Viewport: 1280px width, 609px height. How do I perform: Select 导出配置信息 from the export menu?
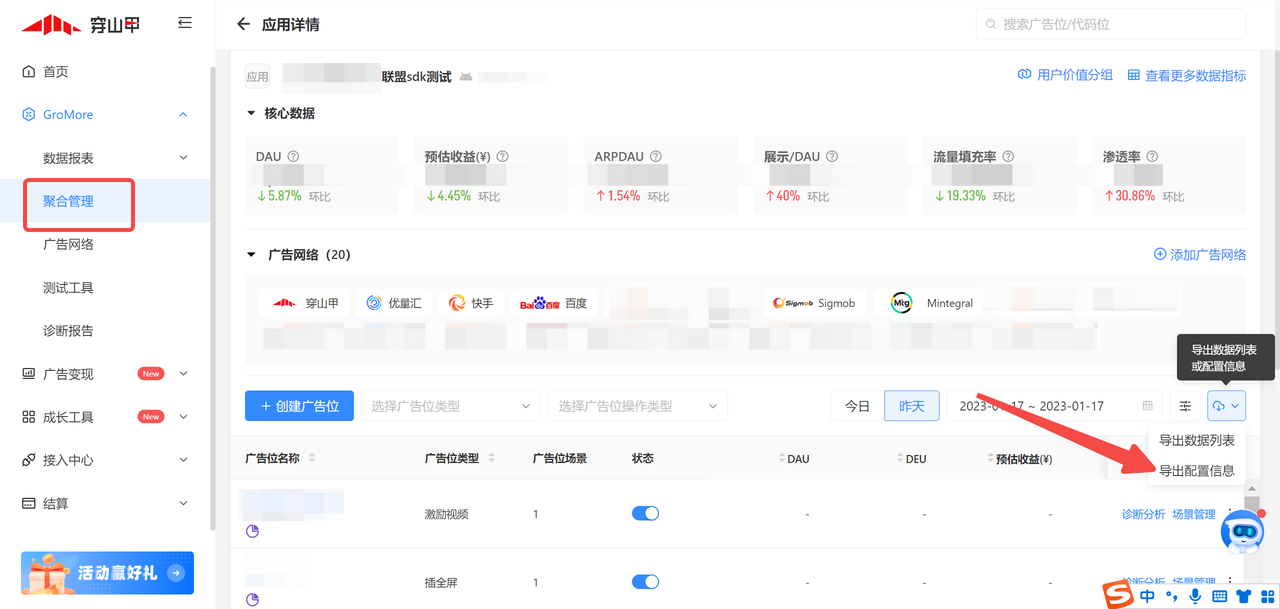1196,470
